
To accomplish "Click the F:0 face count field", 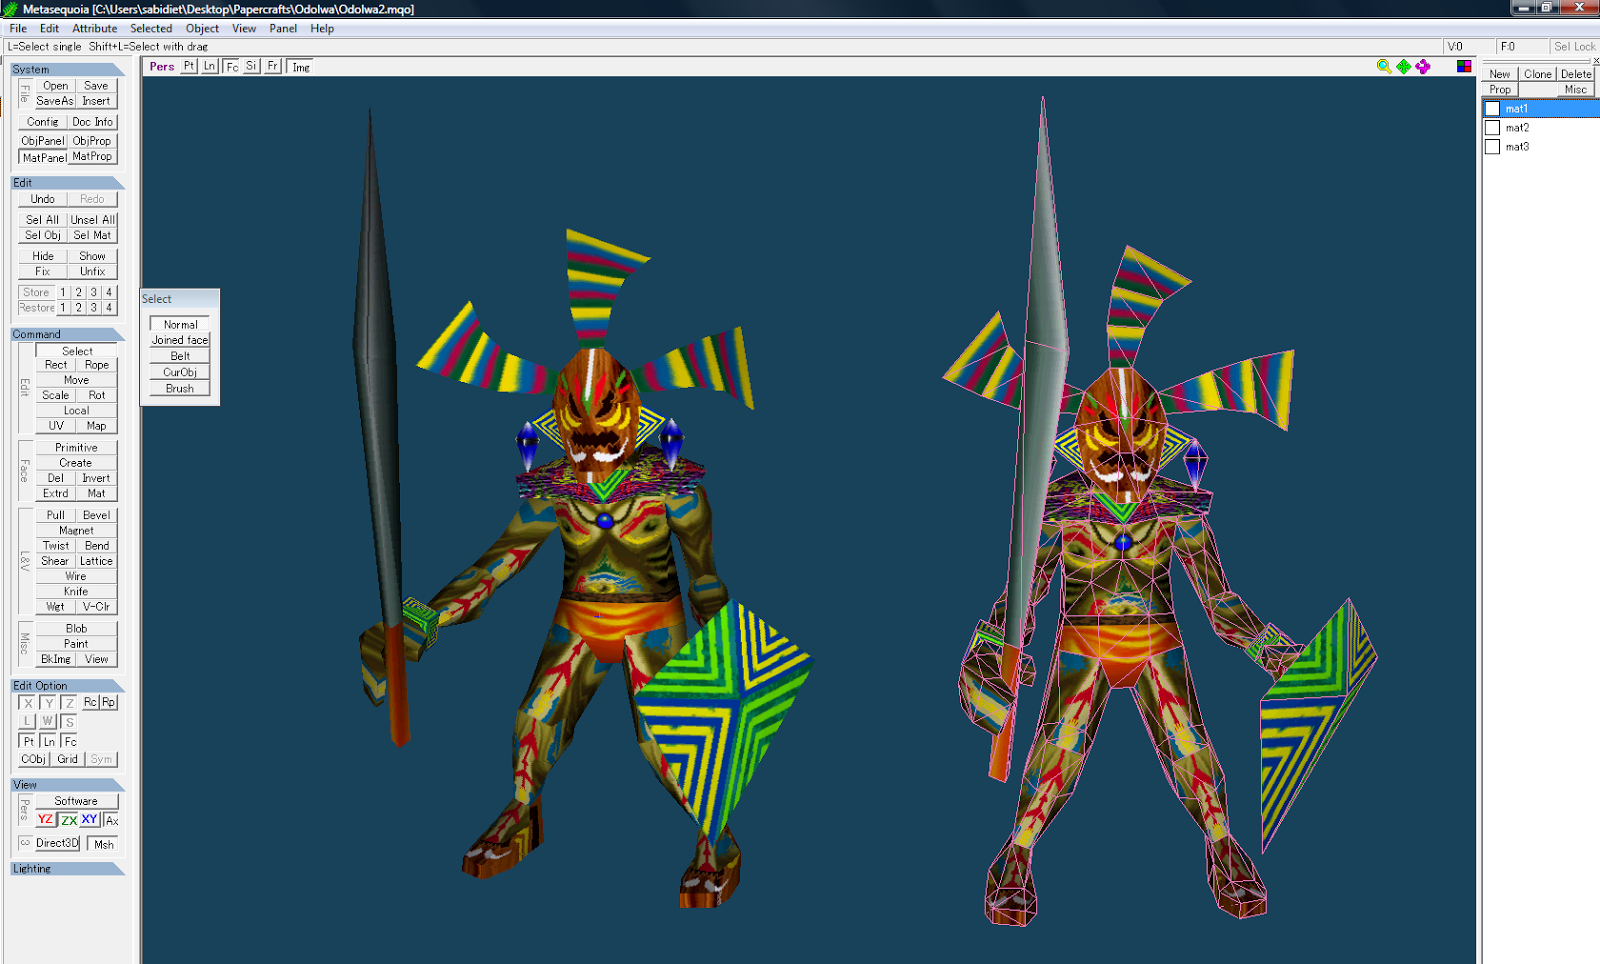I will pyautogui.click(x=1520, y=46).
